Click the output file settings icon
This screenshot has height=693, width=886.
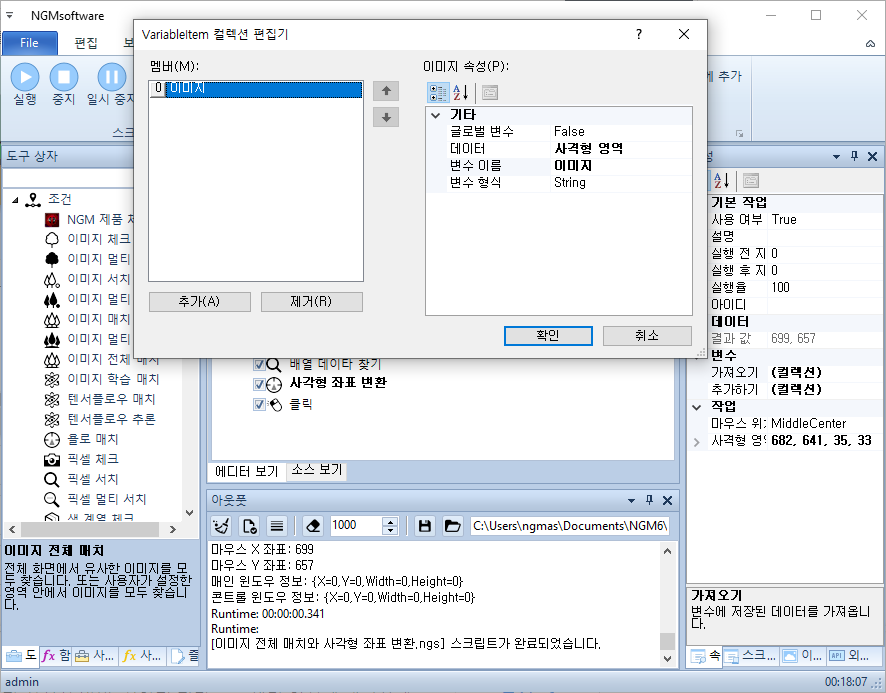(249, 526)
